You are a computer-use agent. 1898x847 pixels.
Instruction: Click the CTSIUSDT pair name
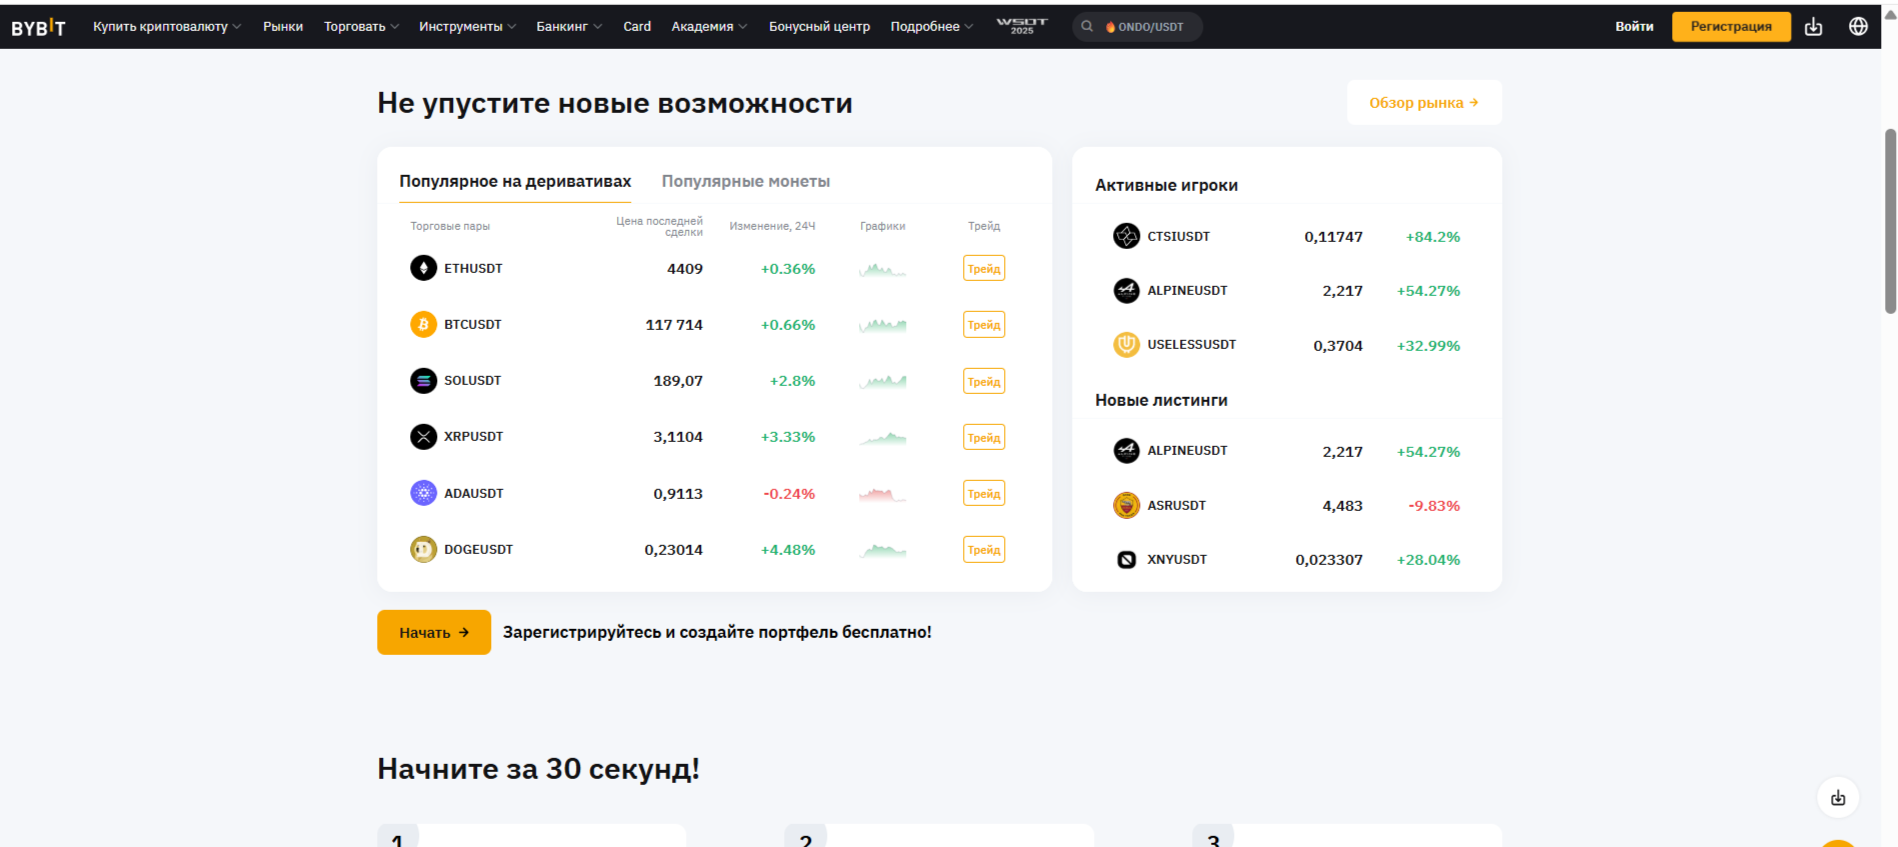click(x=1178, y=236)
